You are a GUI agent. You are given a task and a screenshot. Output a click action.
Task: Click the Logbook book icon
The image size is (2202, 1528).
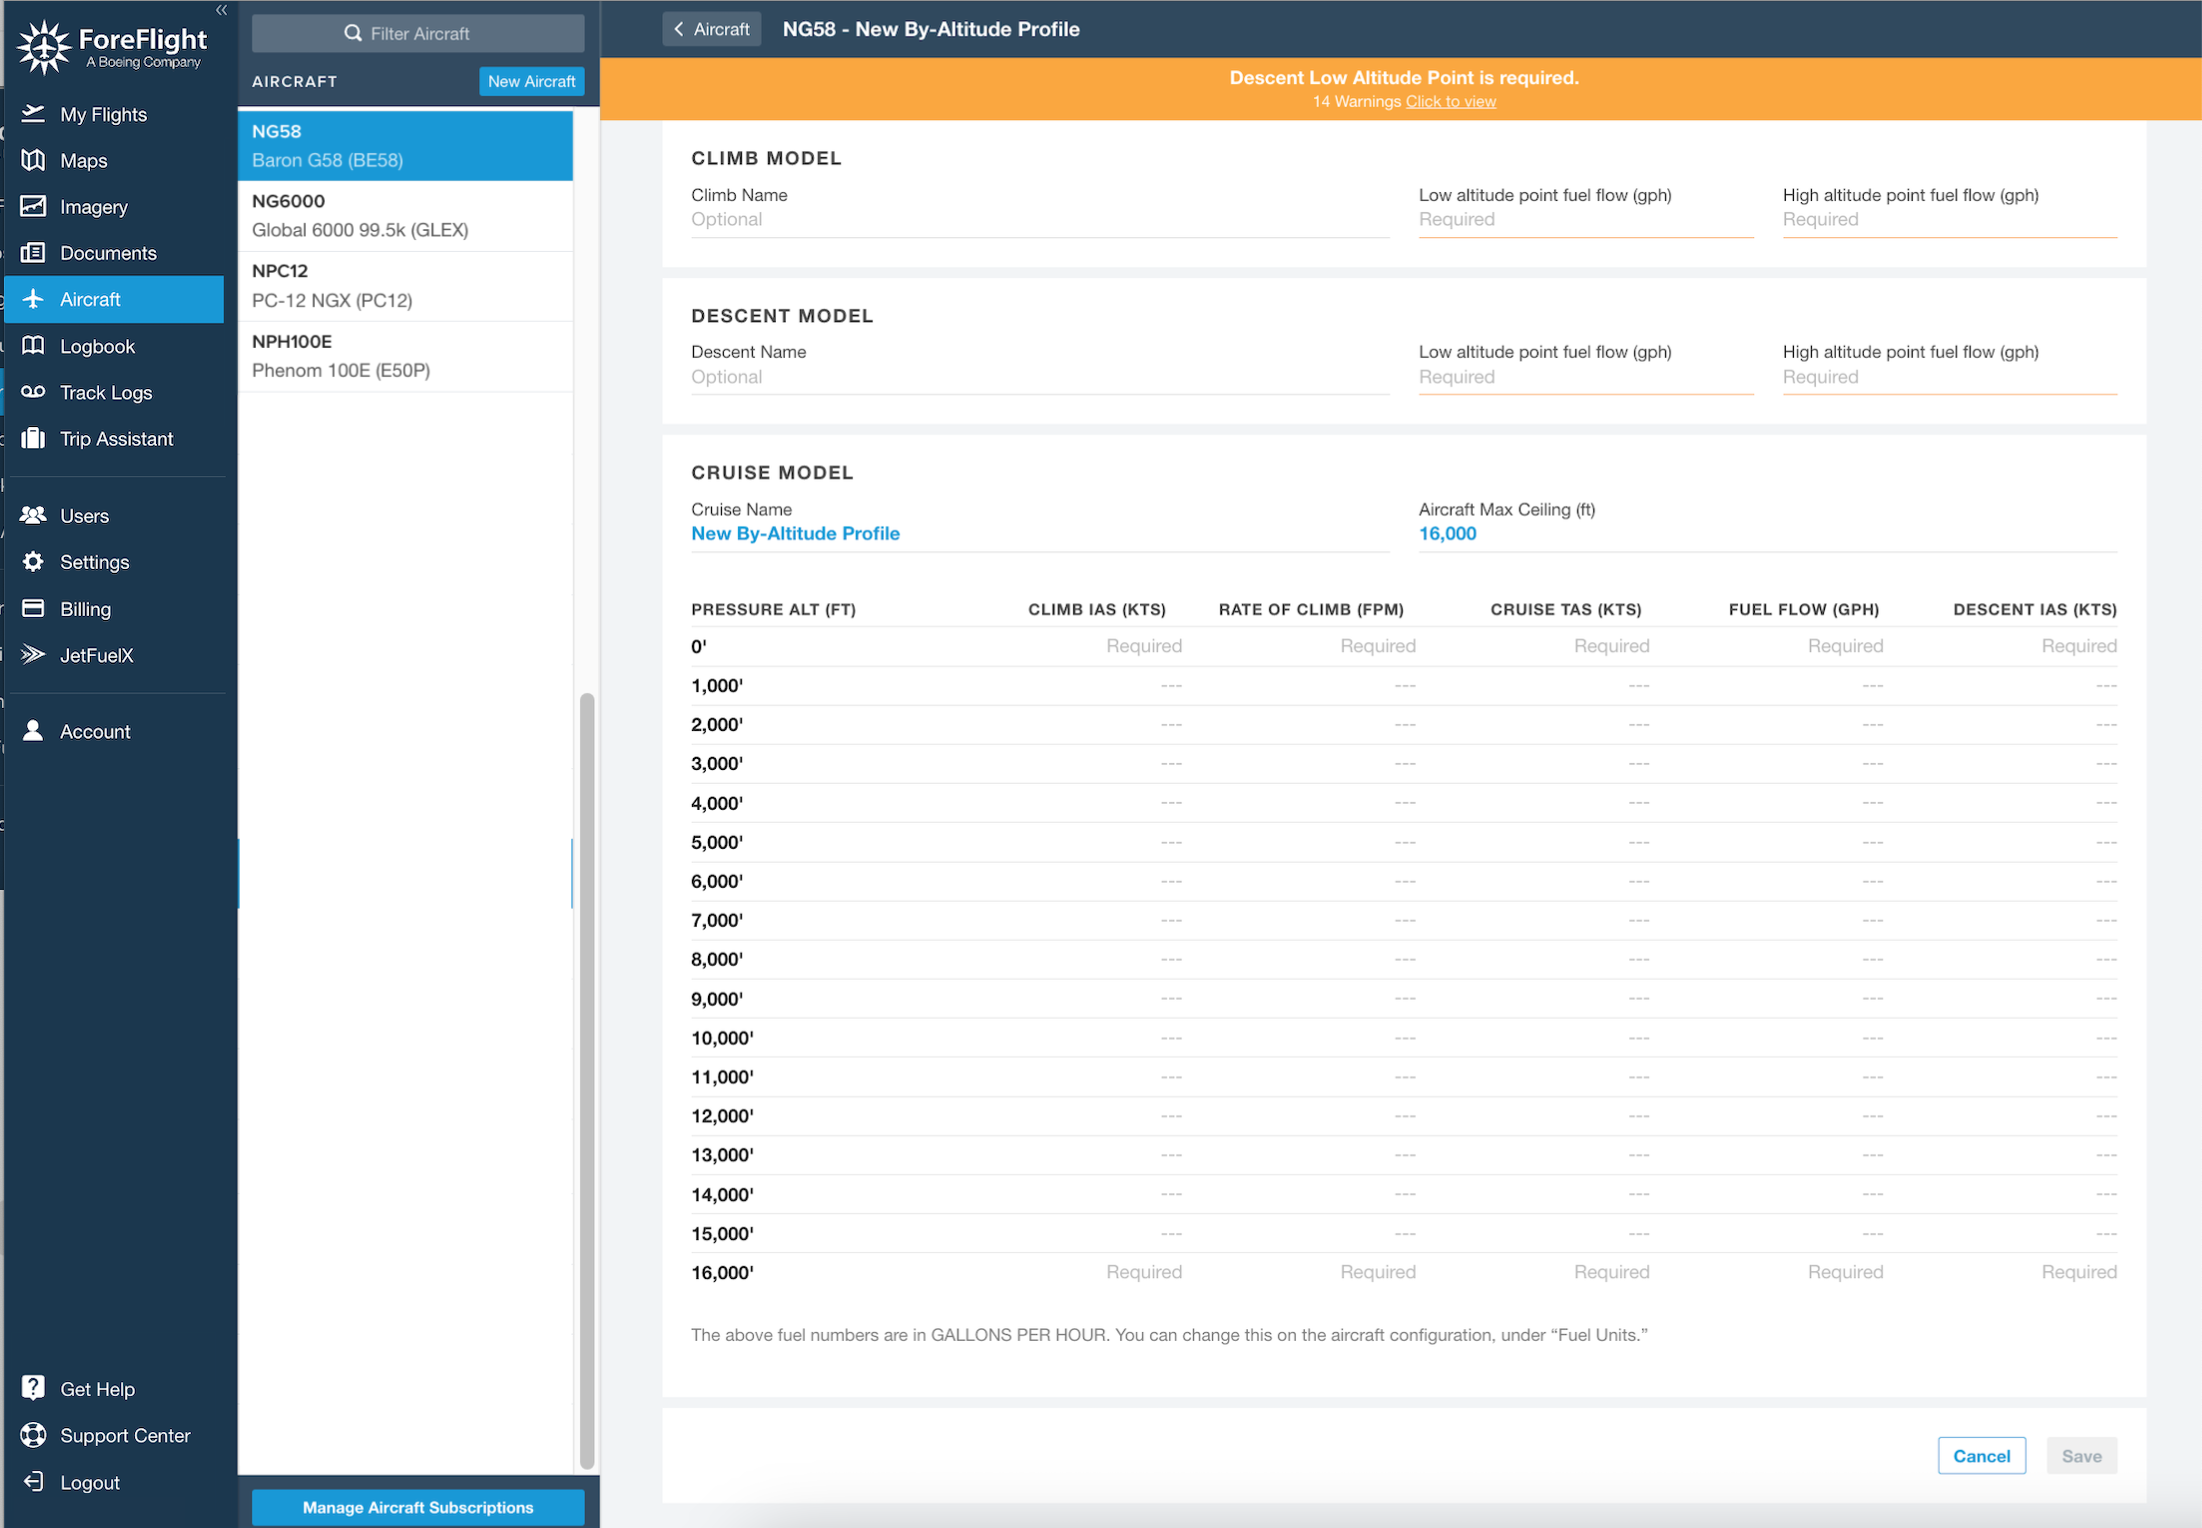(x=33, y=346)
